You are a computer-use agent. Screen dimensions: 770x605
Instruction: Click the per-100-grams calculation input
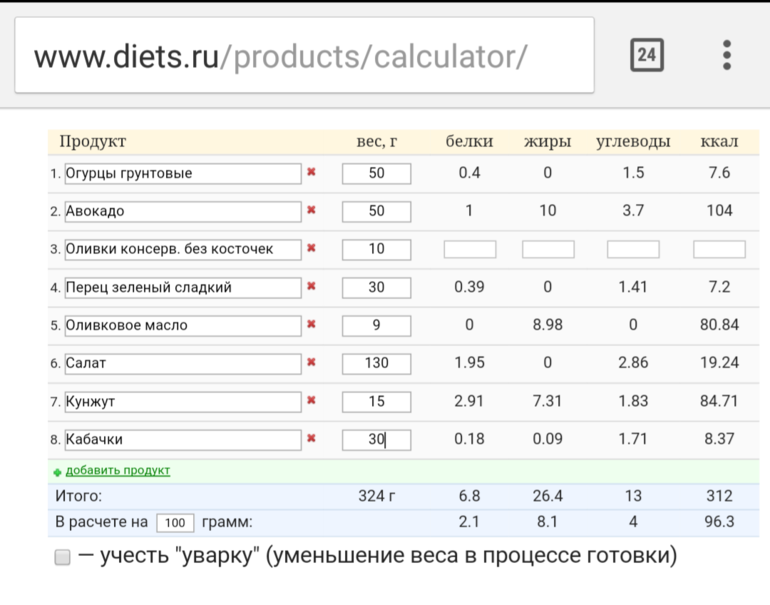click(175, 523)
